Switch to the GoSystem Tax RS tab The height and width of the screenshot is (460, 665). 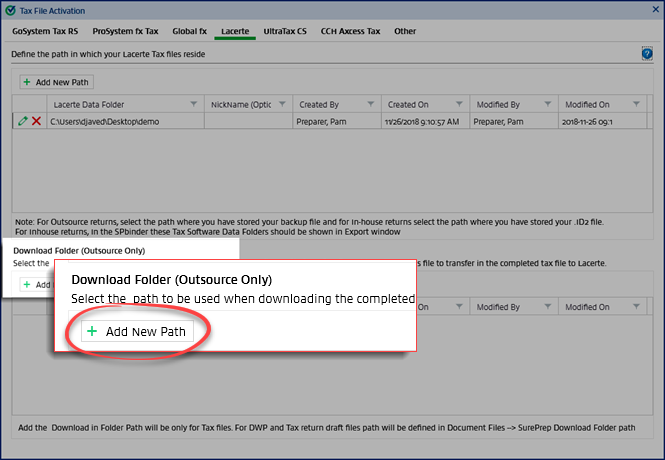coord(45,31)
